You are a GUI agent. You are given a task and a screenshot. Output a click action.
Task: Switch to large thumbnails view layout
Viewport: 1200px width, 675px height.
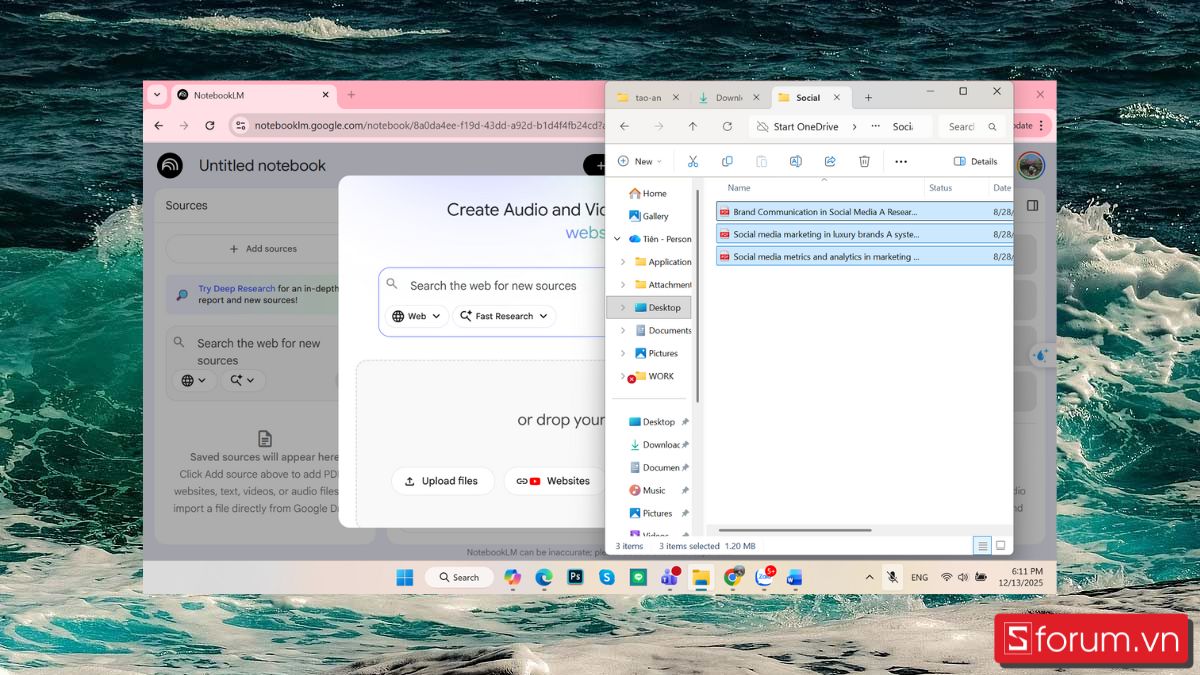coord(1000,545)
